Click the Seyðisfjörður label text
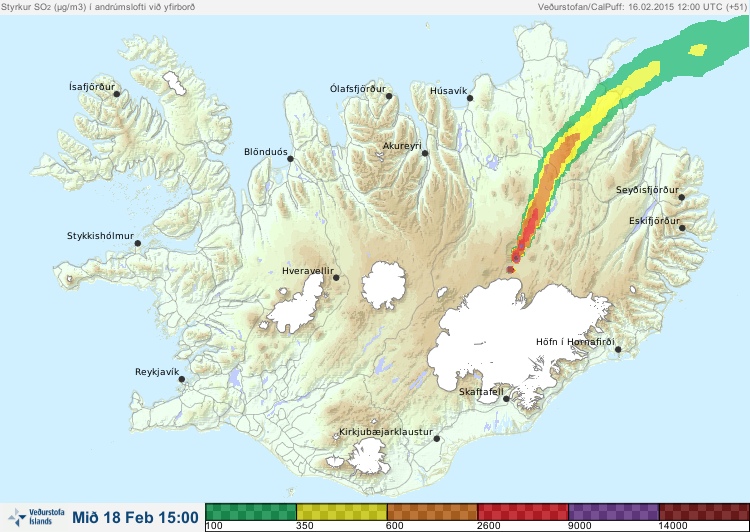This screenshot has width=750, height=532. 647,190
